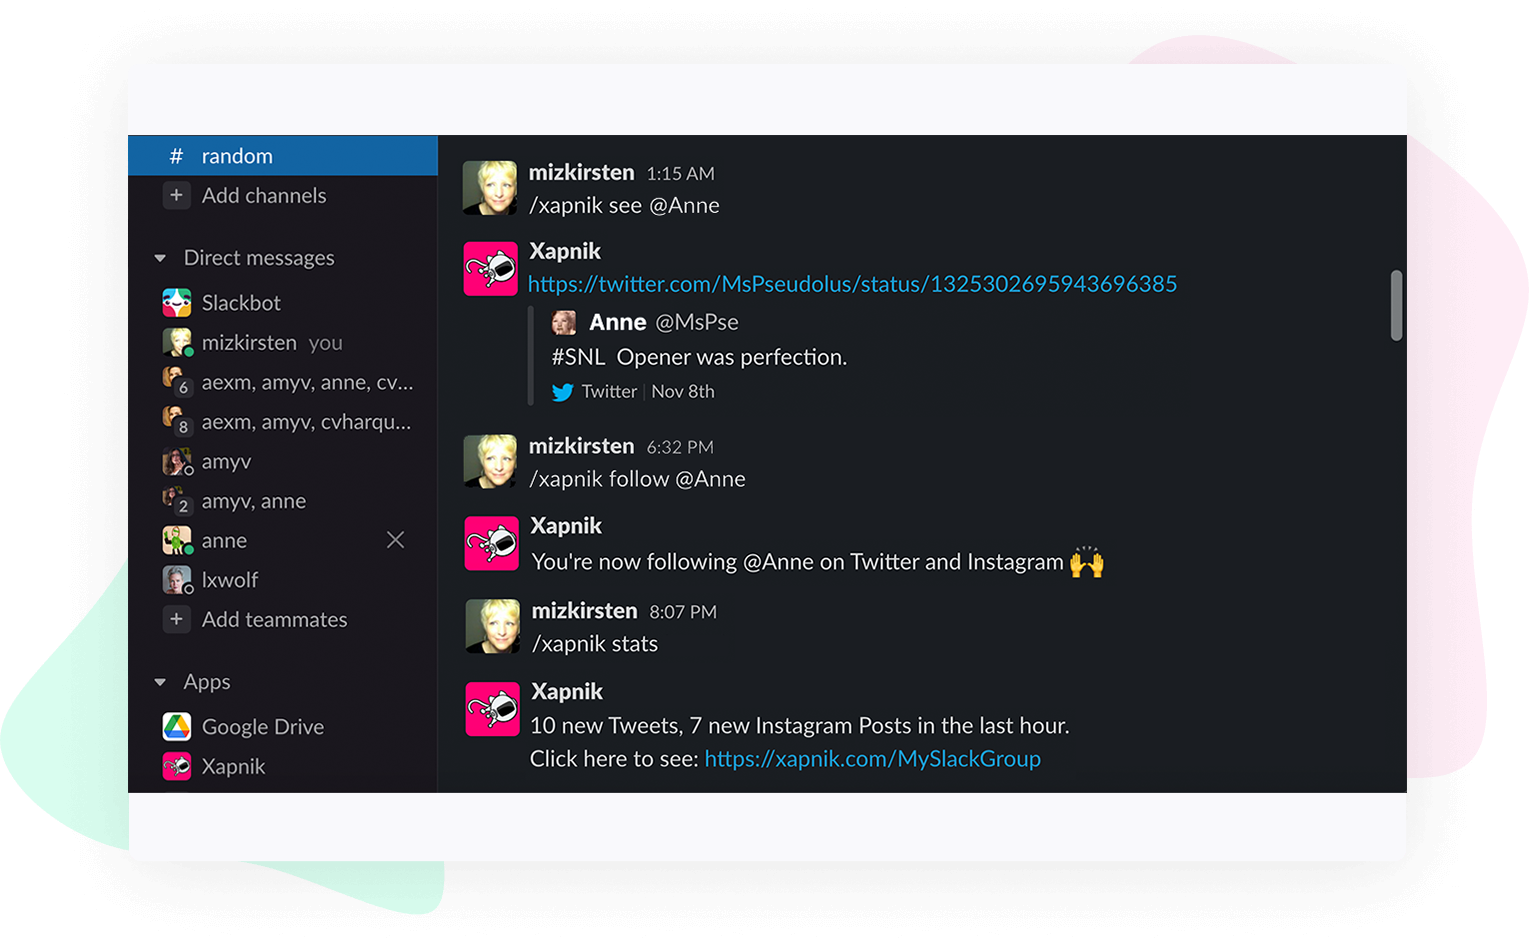Click the message pane scrollbar
The image size is (1529, 939).
[x=1396, y=305]
